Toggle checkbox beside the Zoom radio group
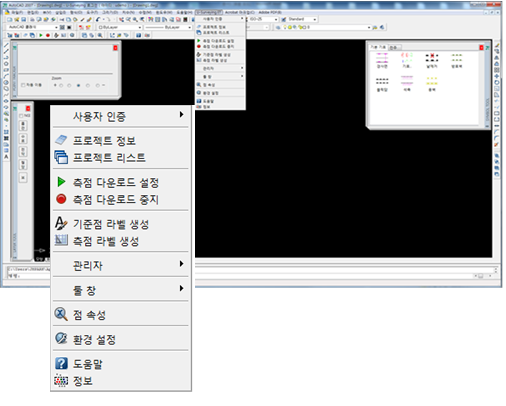Viewport: 506px width, 406px height. tap(23, 85)
